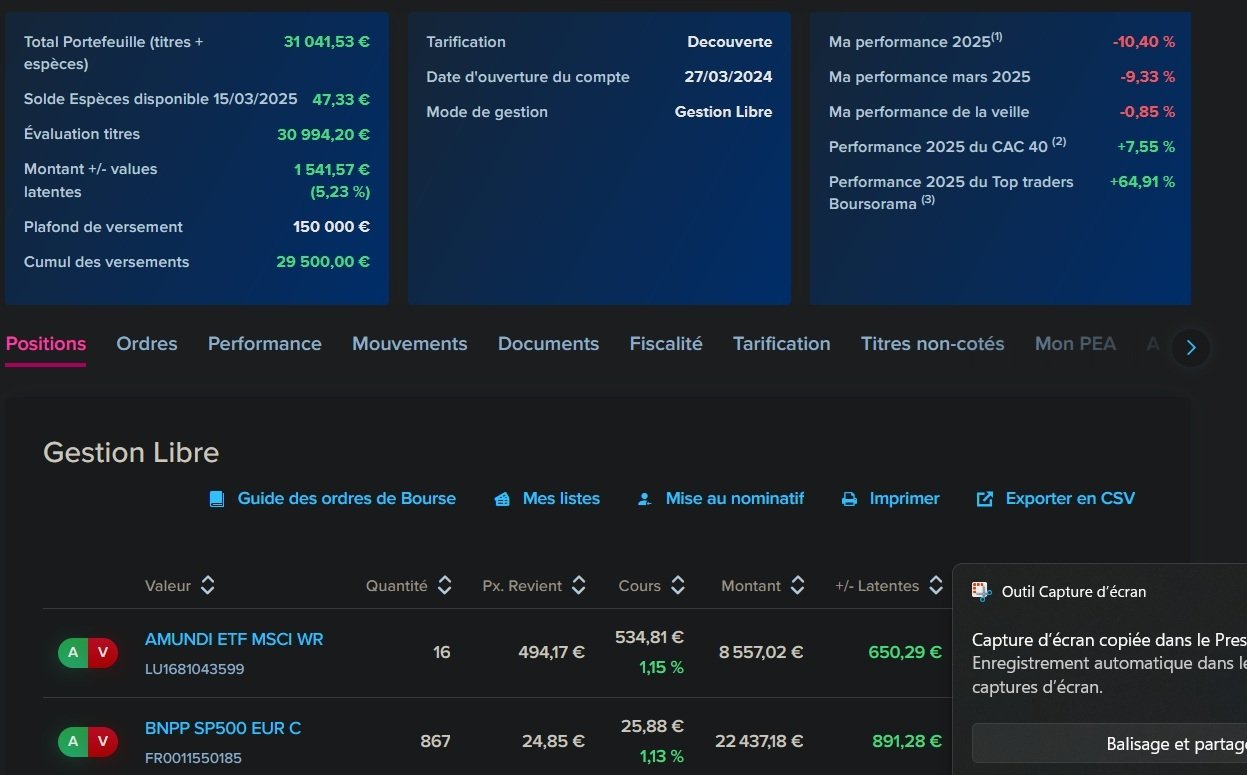Click the BNPP latent gain 891,28 €
Image resolution: width=1247 pixels, height=775 pixels.
click(905, 742)
